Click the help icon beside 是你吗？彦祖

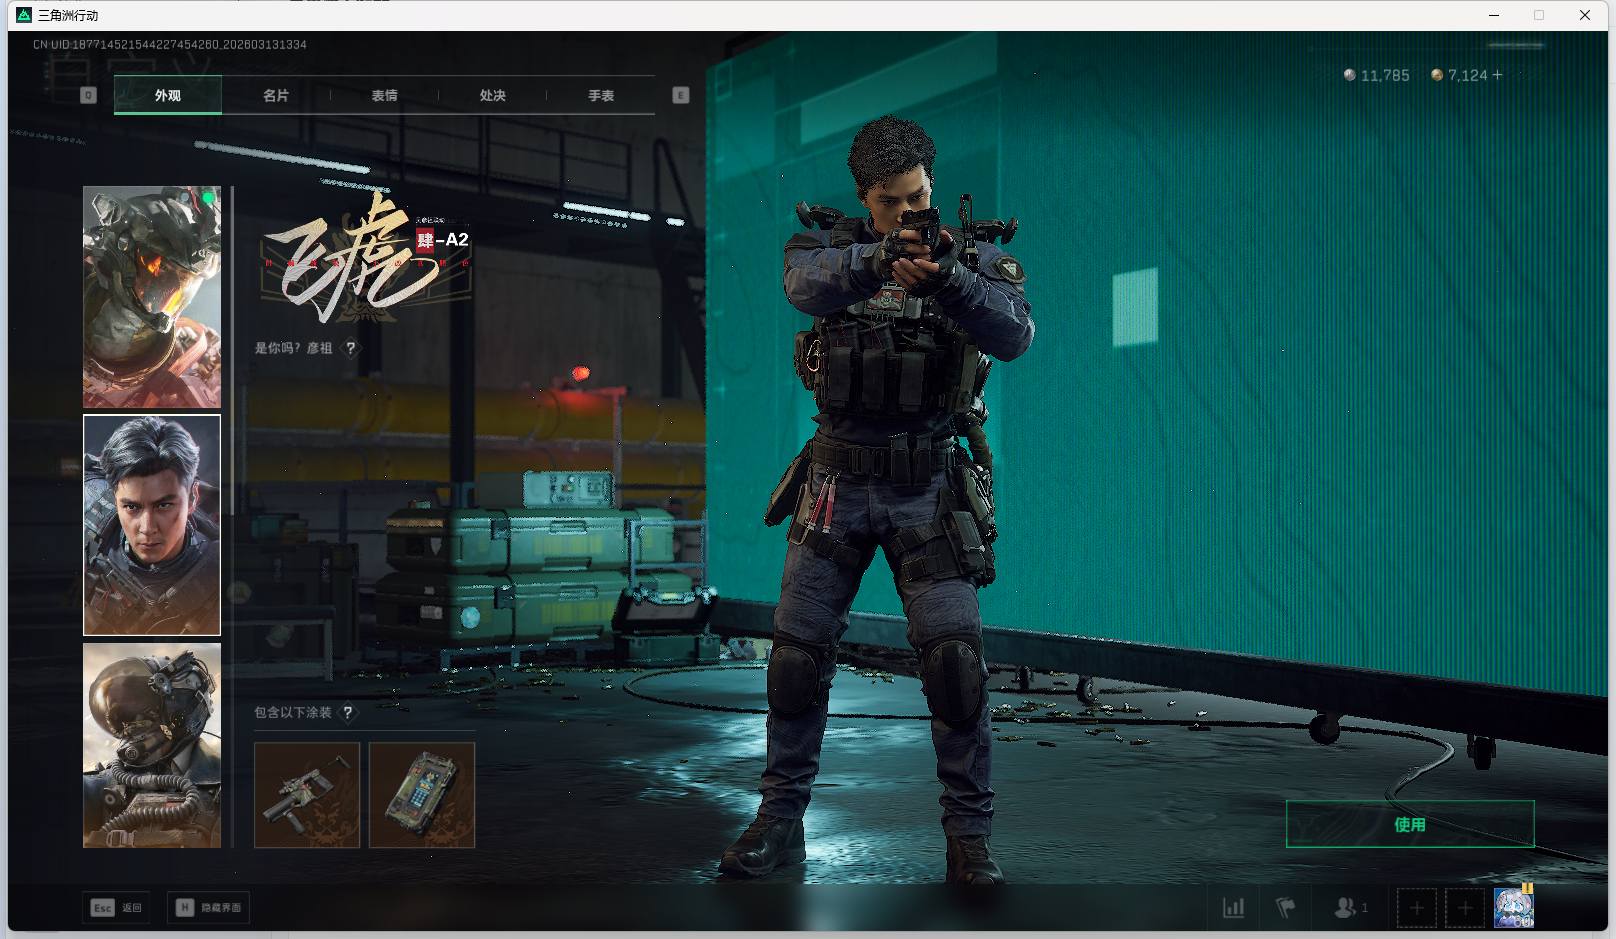[x=350, y=348]
